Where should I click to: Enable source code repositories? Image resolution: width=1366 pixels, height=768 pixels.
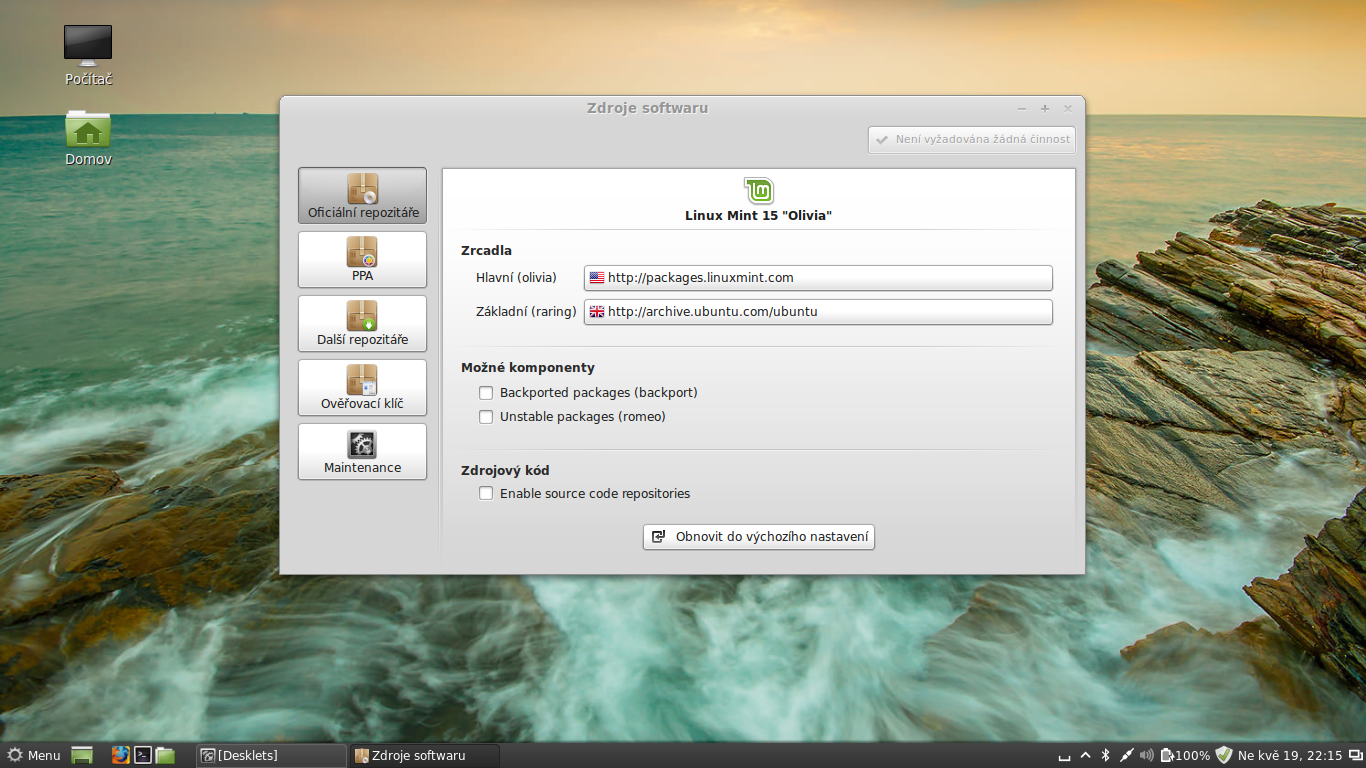coord(486,493)
